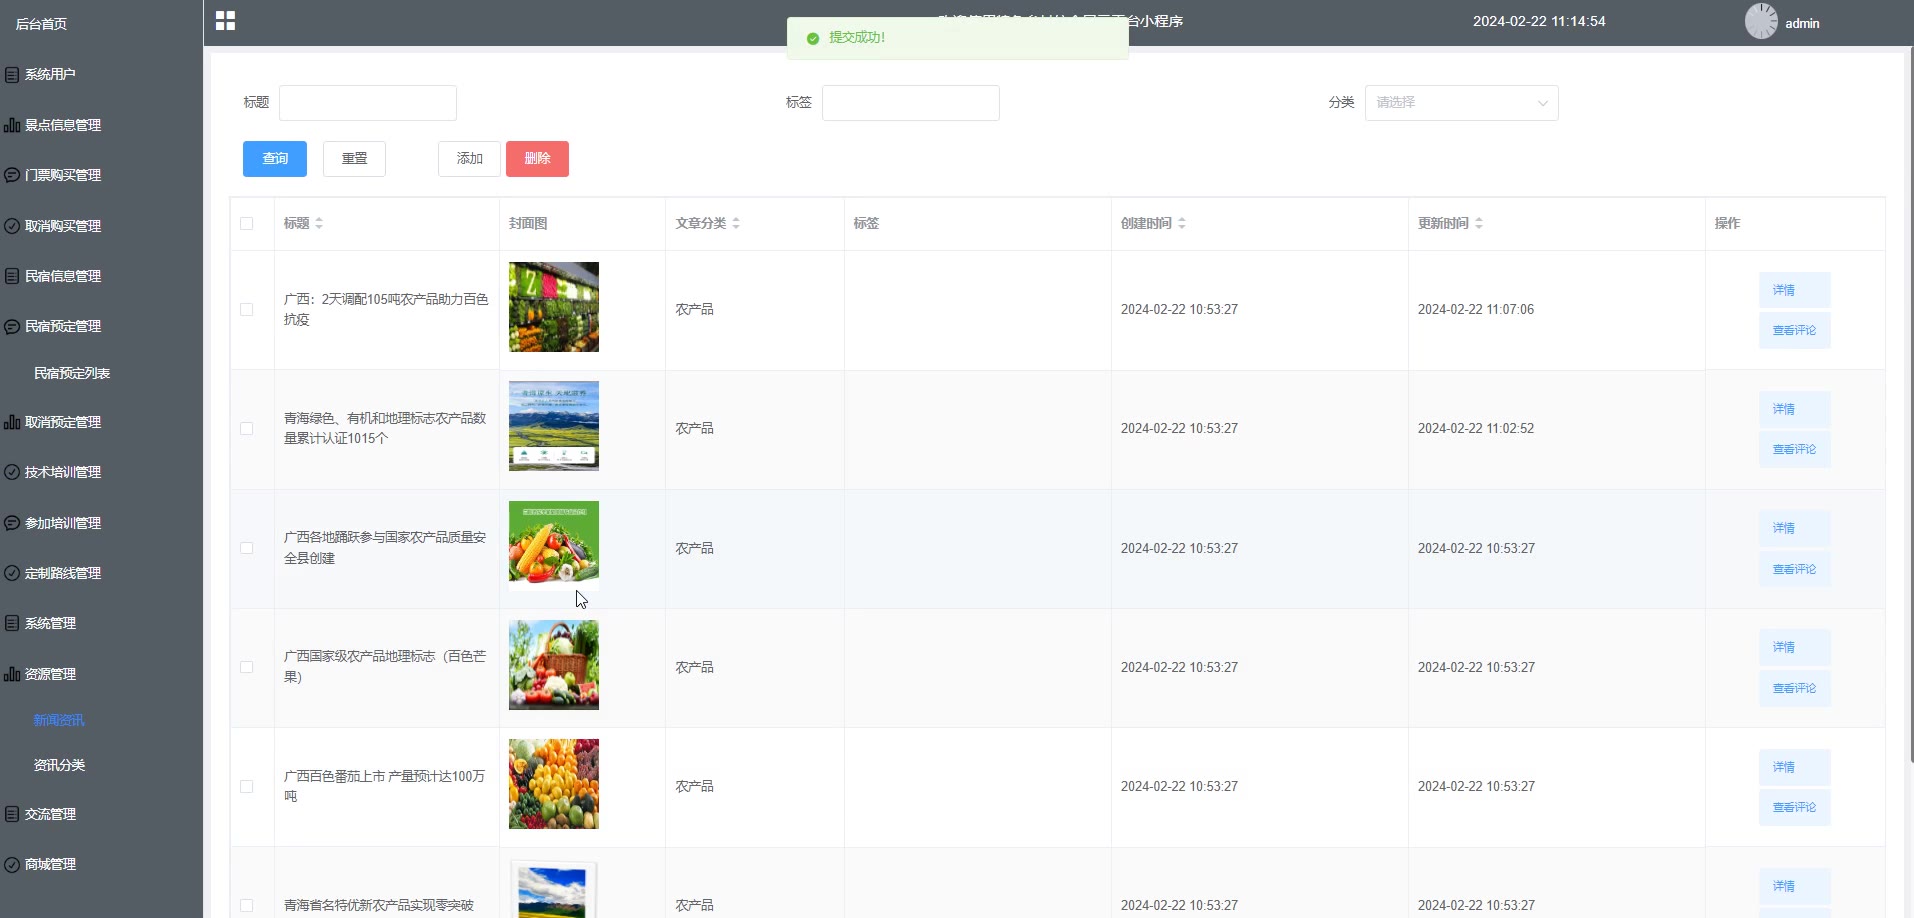Viewport: 1914px width, 918px height.
Task: Go to 后台首页 in the sidebar
Action: (41, 24)
